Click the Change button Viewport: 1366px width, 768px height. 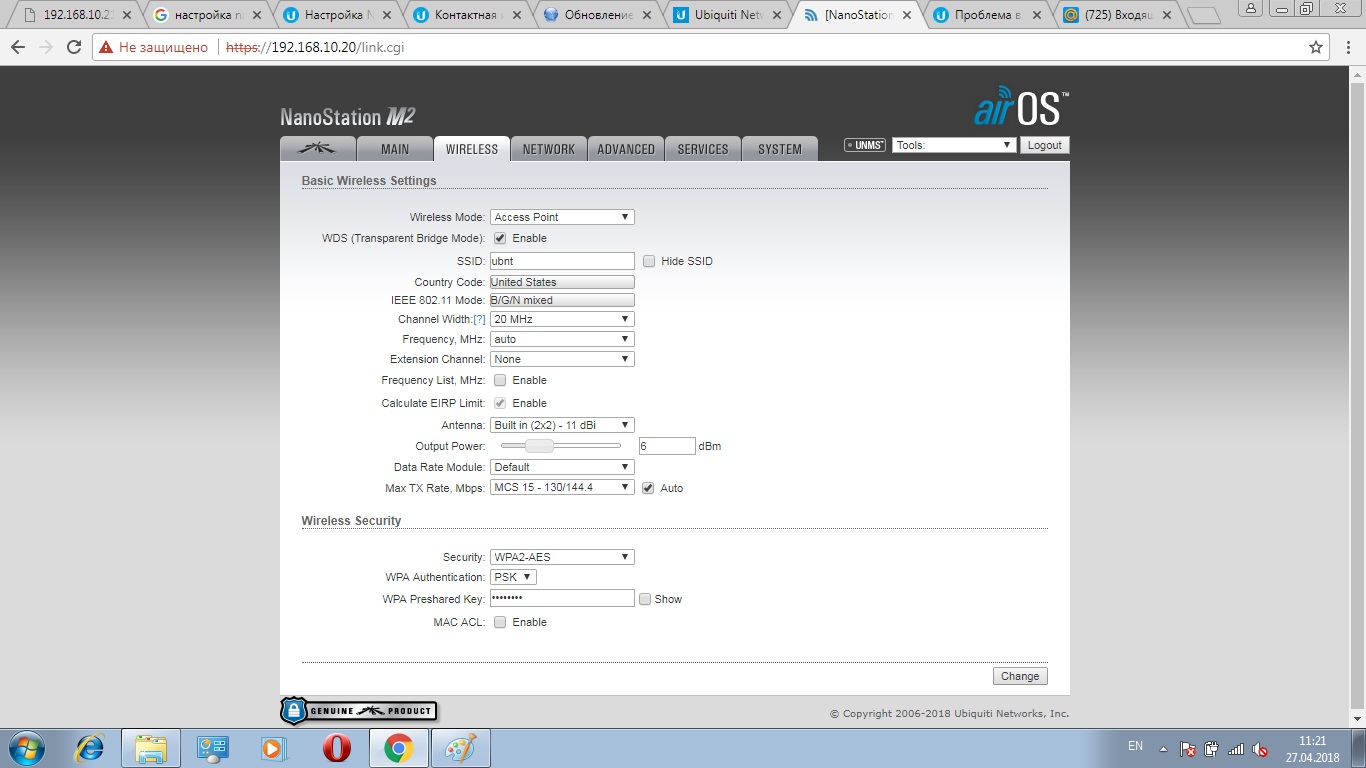pos(1020,676)
